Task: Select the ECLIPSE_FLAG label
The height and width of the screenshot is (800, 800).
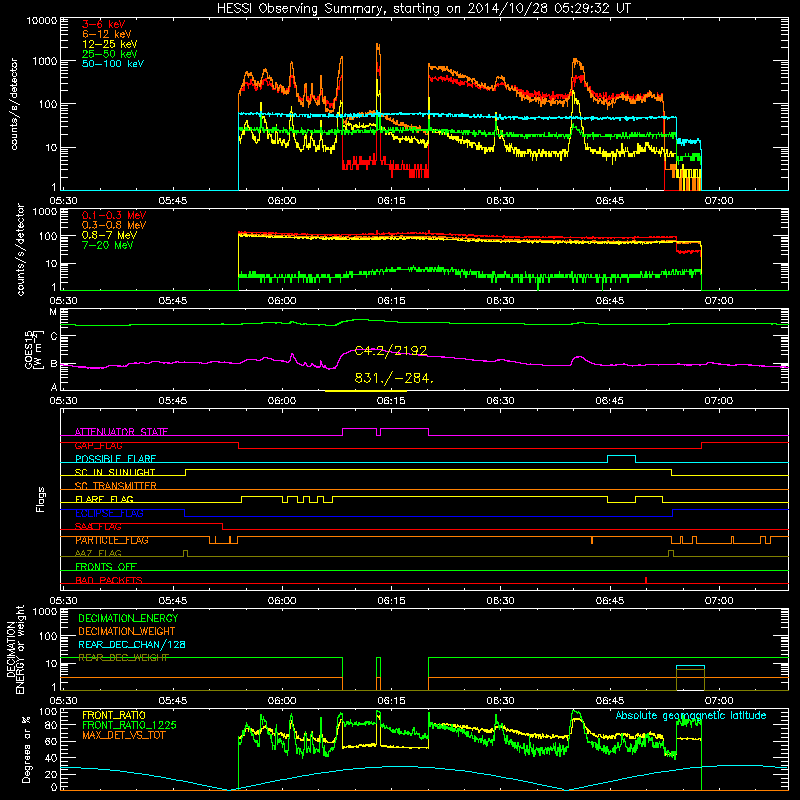Action: tap(109, 513)
